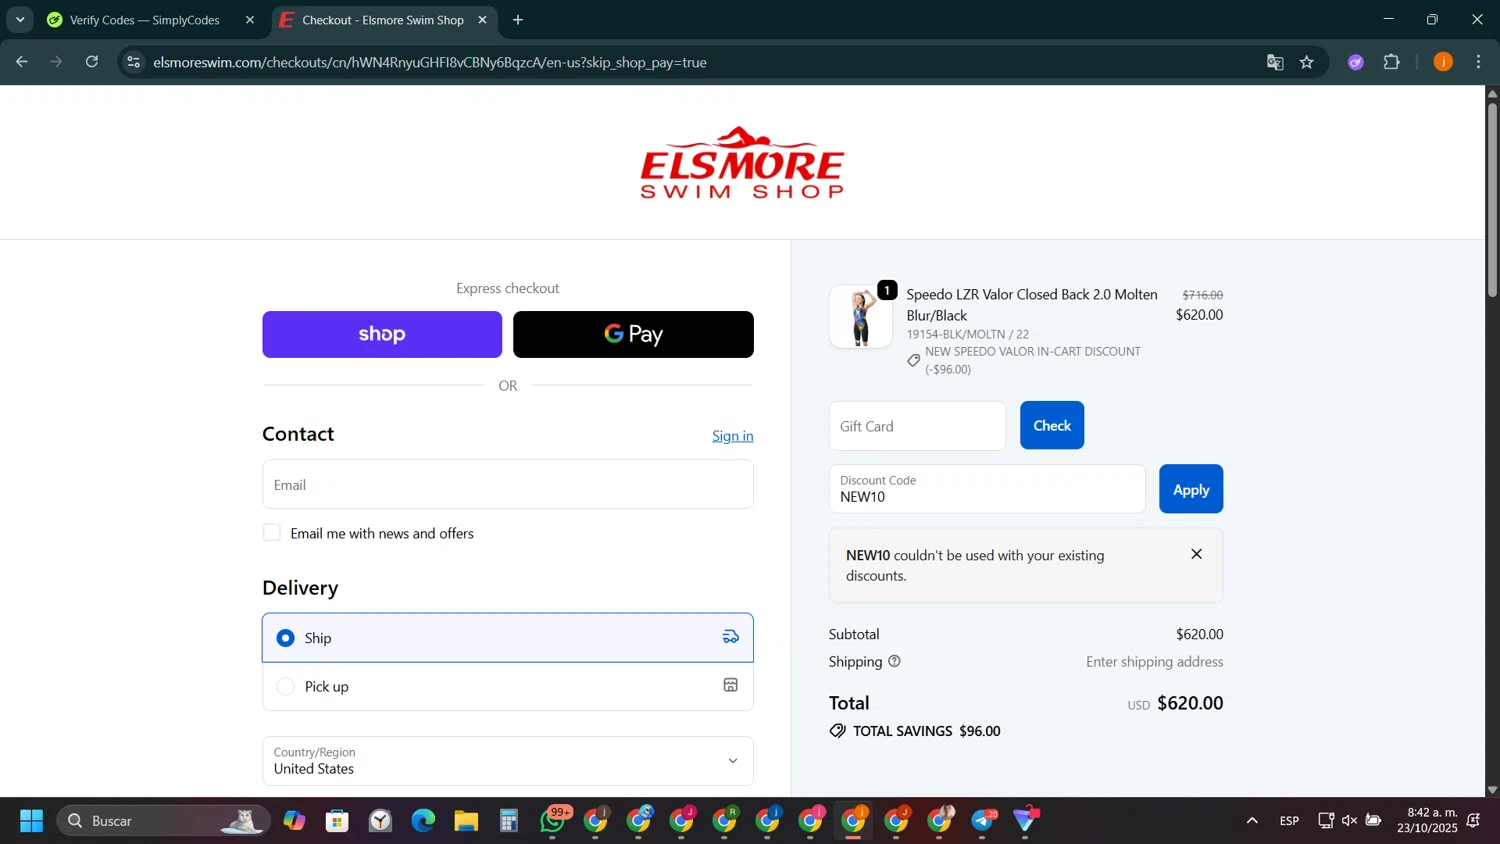This screenshot has width=1500, height=844.
Task: Go forward in browser history
Action: point(57,62)
